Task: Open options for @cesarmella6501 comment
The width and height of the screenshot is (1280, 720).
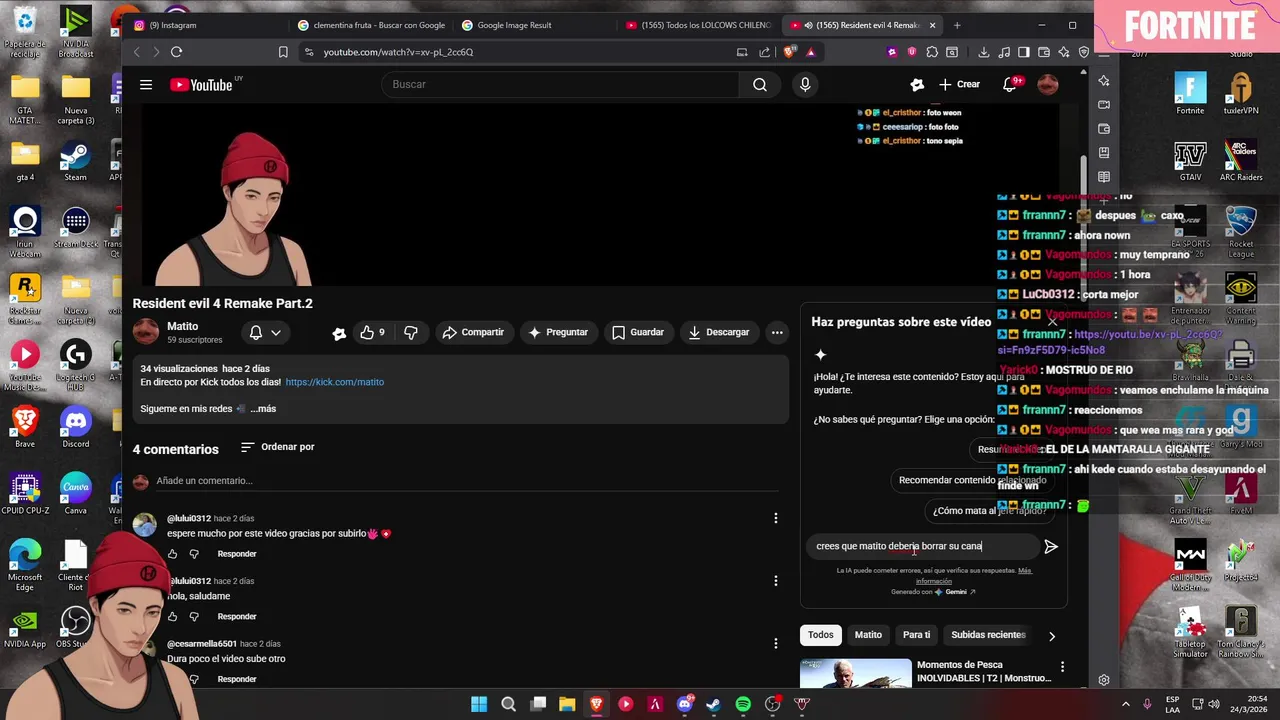Action: click(x=776, y=644)
